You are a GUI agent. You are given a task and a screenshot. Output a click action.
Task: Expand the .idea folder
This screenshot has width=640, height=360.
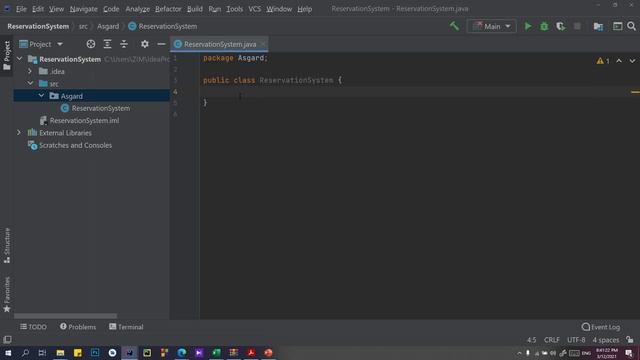pos(30,71)
